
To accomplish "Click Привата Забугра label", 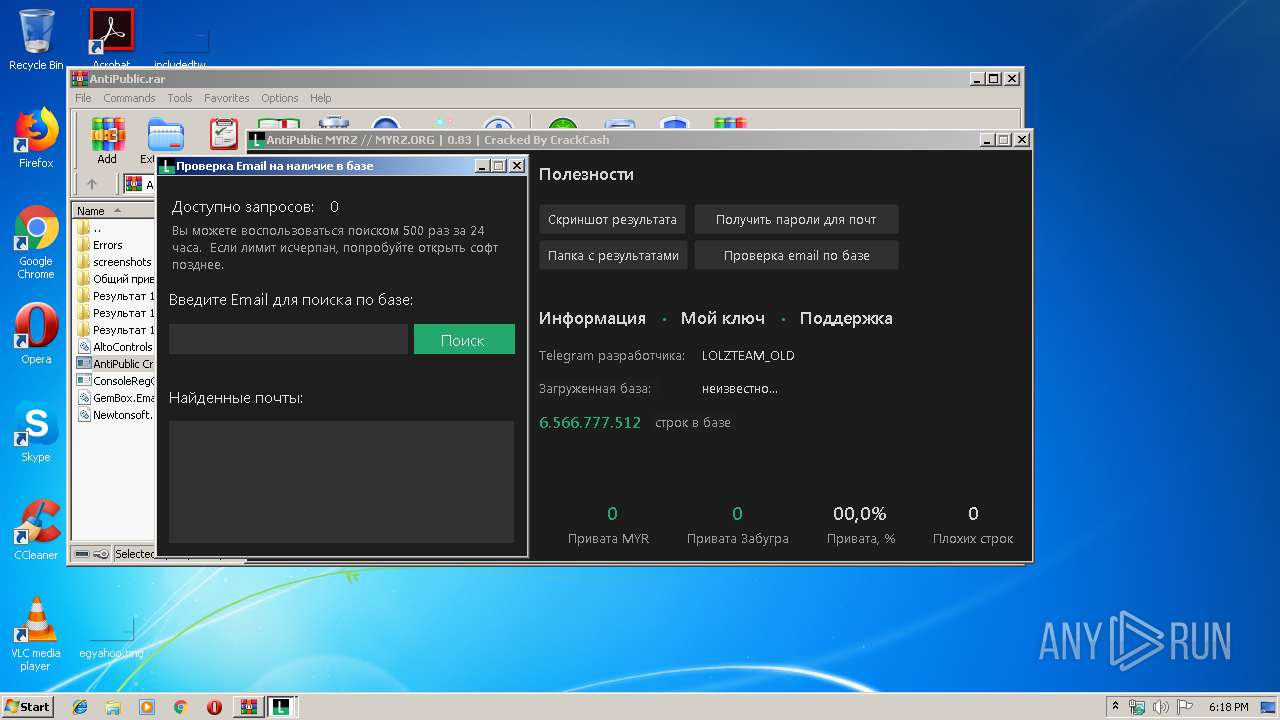I will coord(738,538).
